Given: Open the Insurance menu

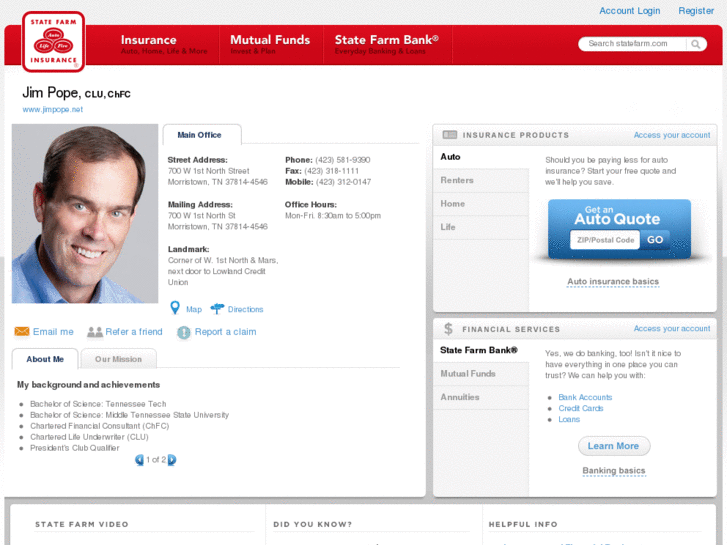Looking at the screenshot, I should [x=164, y=45].
